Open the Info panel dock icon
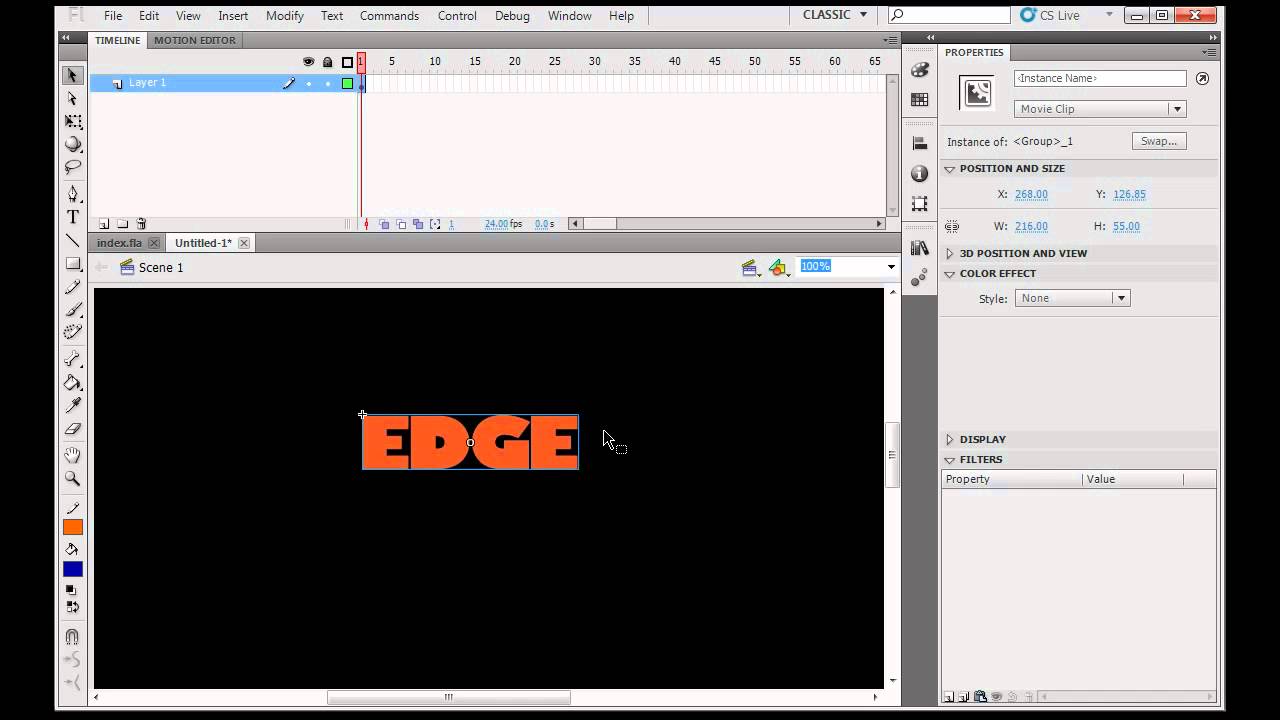This screenshot has width=1280, height=720. click(920, 174)
